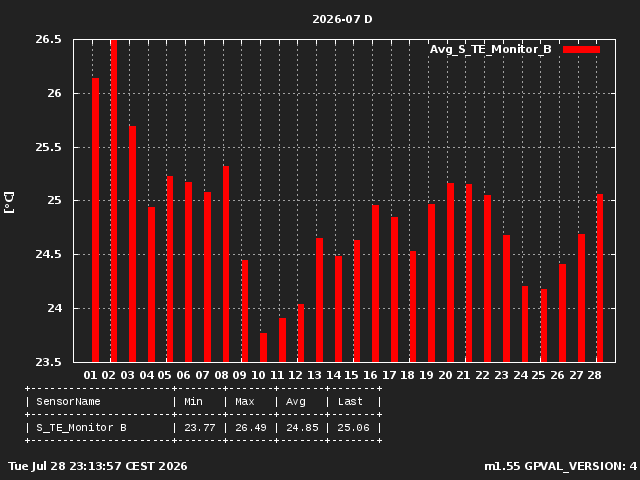This screenshot has height=480, width=640.
Task: Click the bar for day 08
Action: [x=226, y=264]
